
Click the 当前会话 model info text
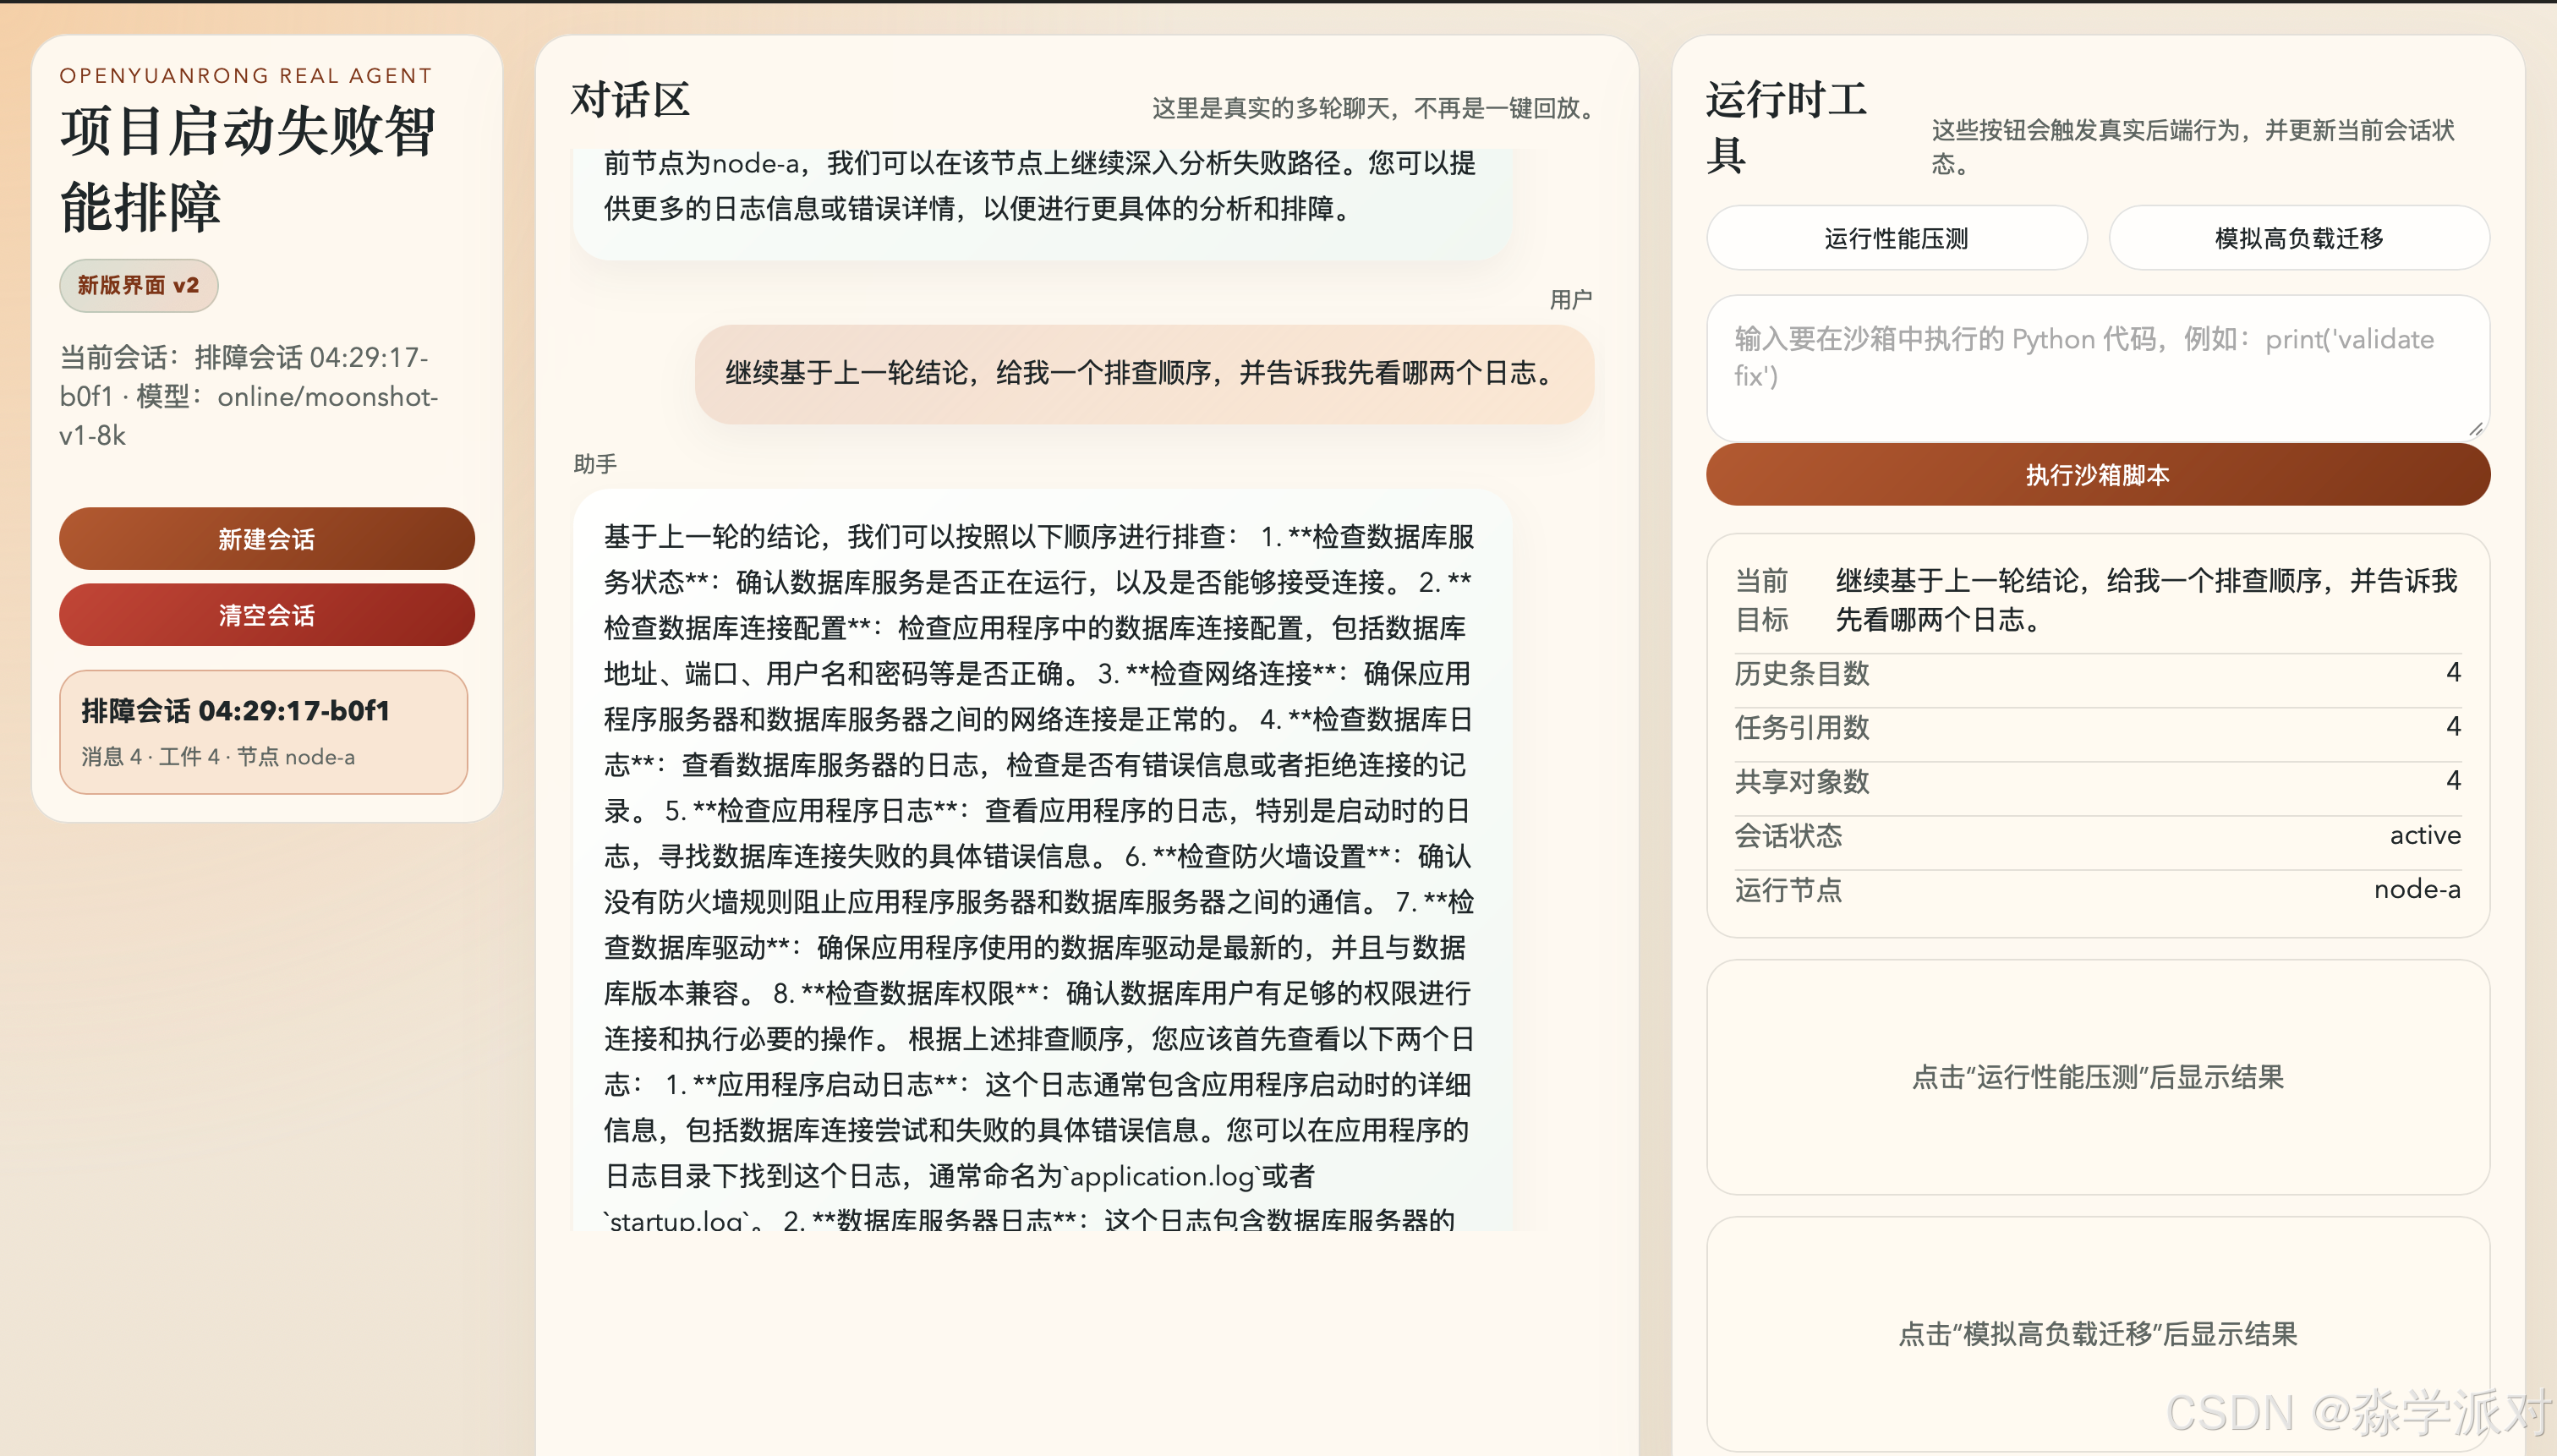click(x=249, y=396)
